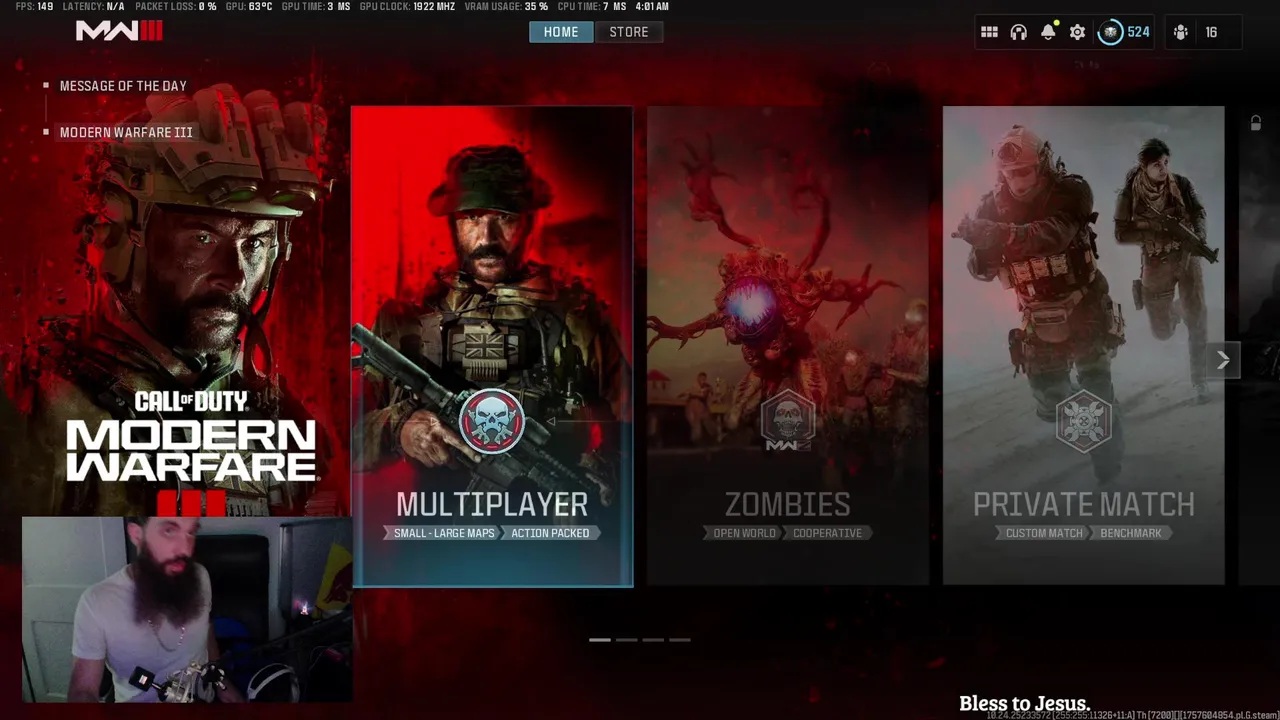
Task: Click the GPU 63°C readout
Action: click(249, 6)
